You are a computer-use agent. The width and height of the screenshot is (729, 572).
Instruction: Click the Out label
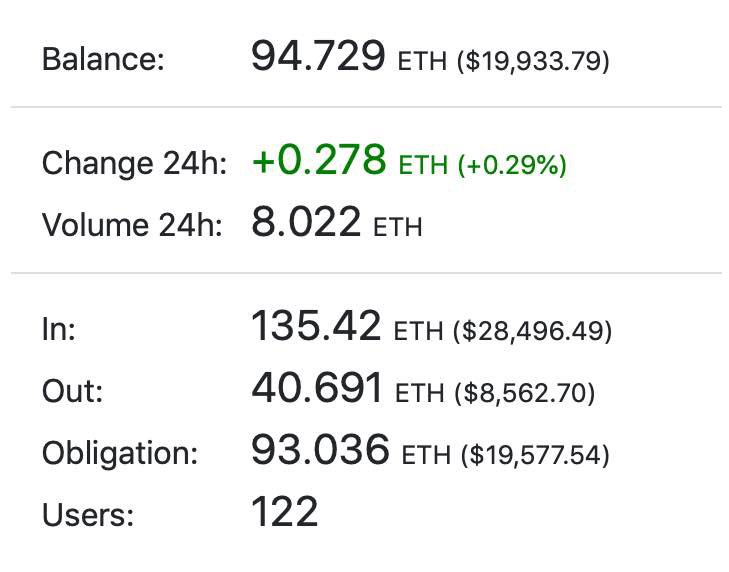point(71,391)
